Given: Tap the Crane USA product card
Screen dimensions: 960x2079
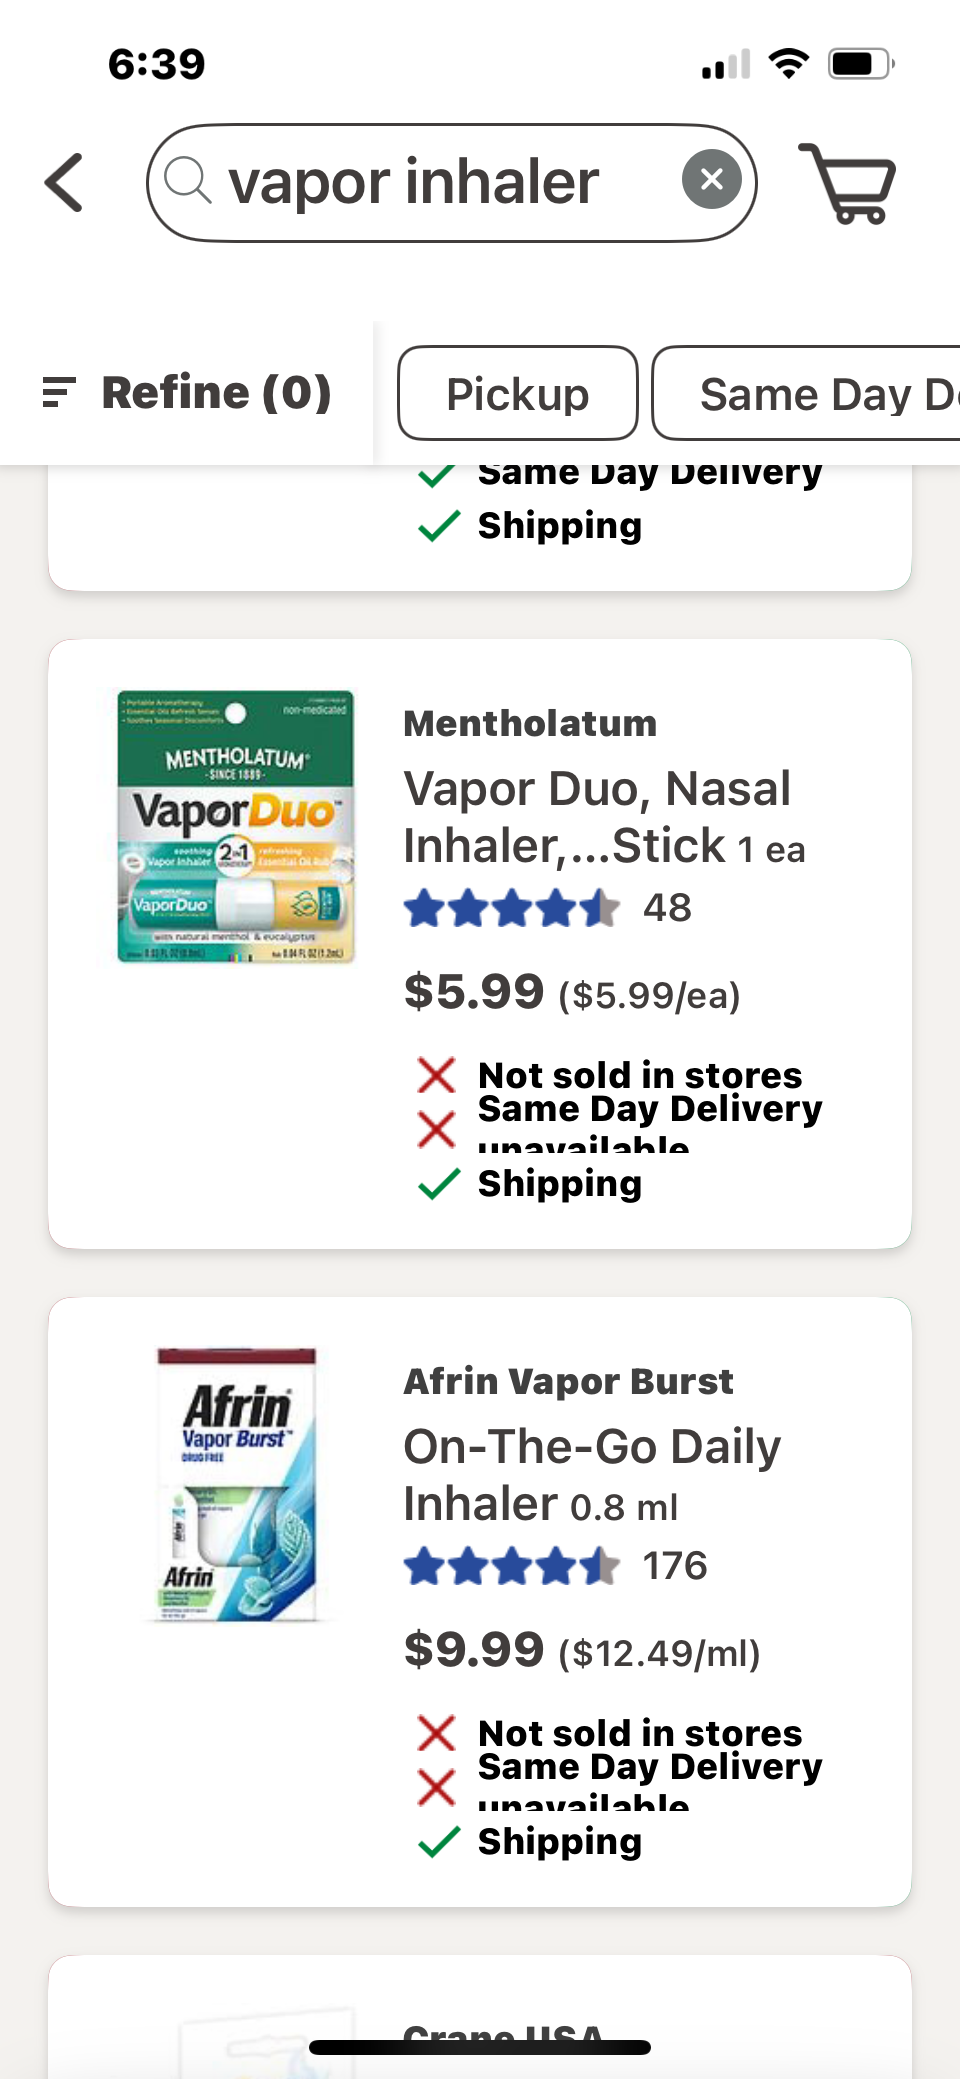Looking at the screenshot, I should [x=480, y=2020].
